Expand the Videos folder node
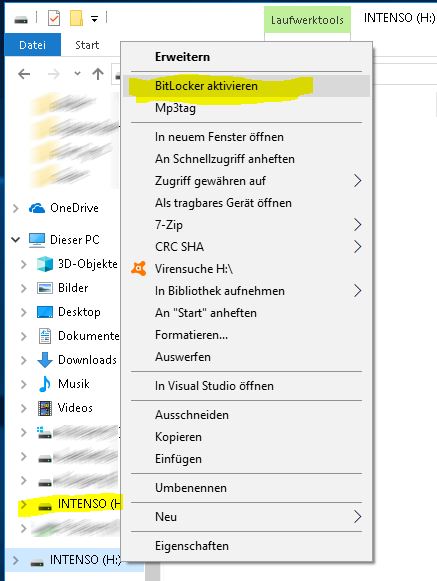437x581 pixels. pyautogui.click(x=23, y=408)
